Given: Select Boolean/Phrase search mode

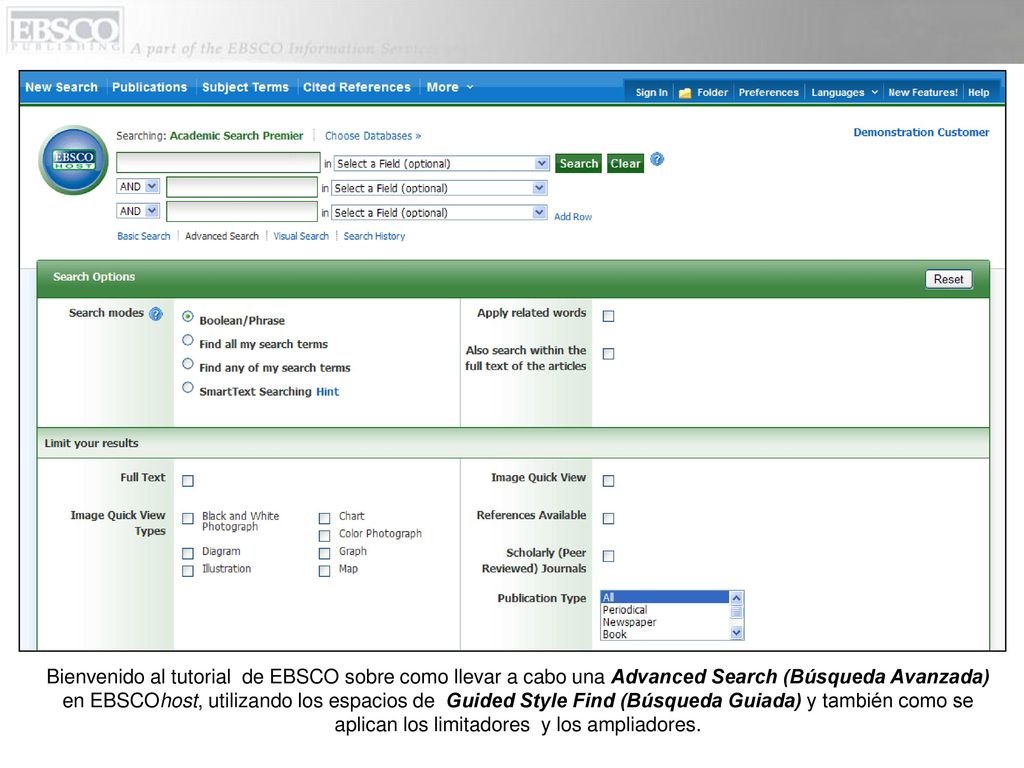Looking at the screenshot, I should point(187,316).
